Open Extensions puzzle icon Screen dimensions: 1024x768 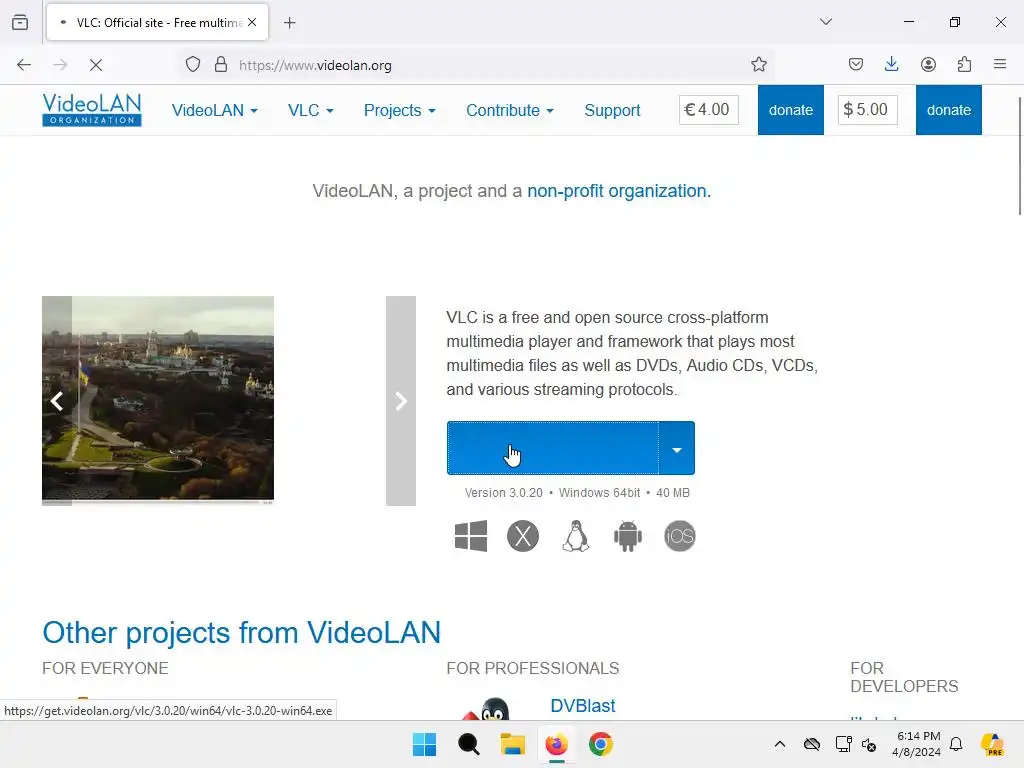964,64
